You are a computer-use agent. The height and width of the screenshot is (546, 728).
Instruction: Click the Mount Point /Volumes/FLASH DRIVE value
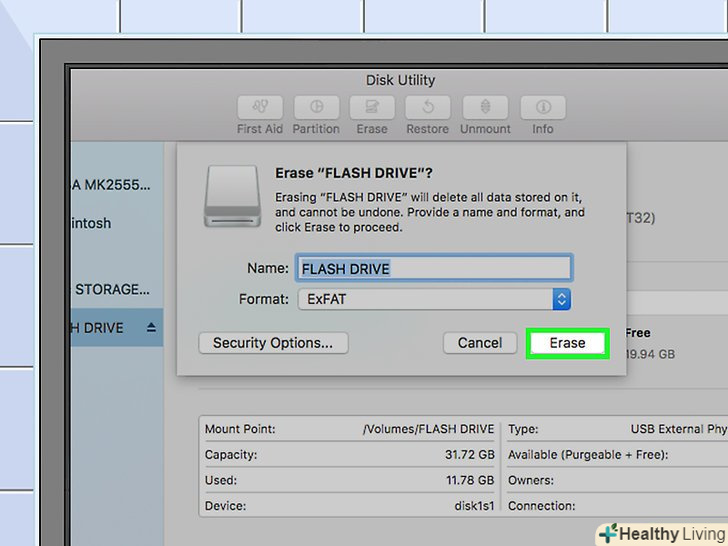coord(428,429)
